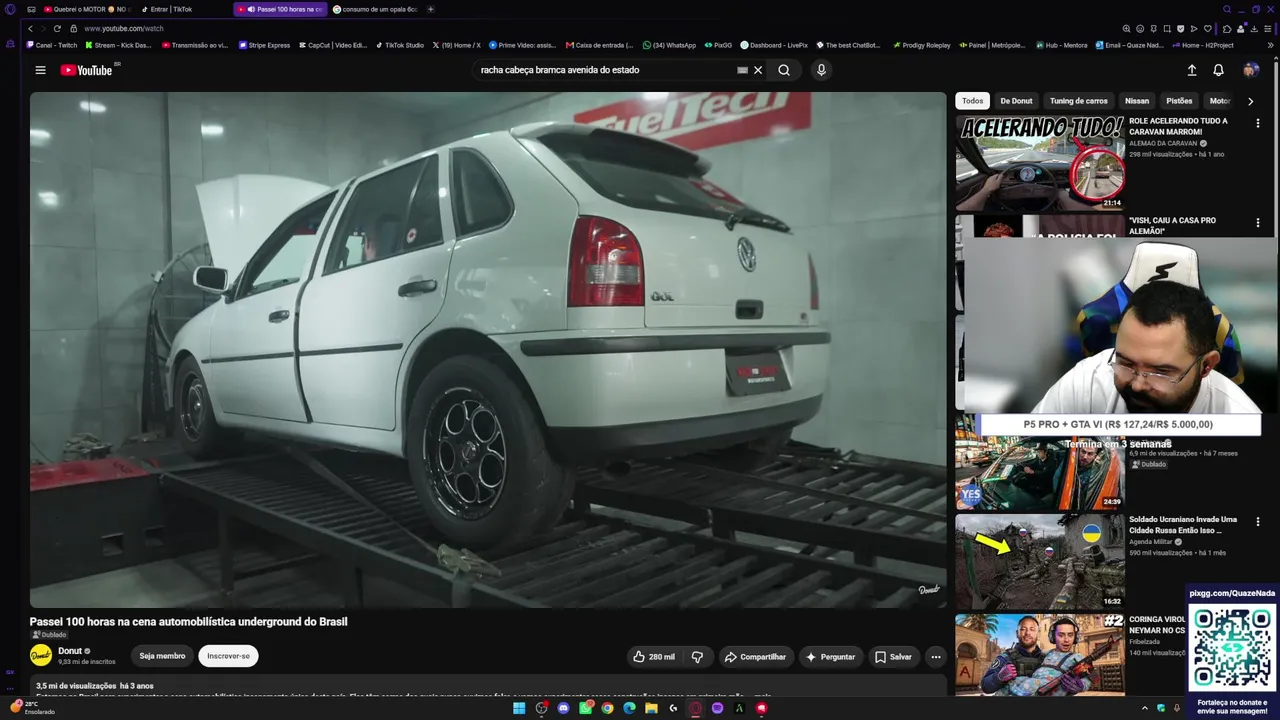
Task: Go back in the browser
Action: click(x=30, y=29)
